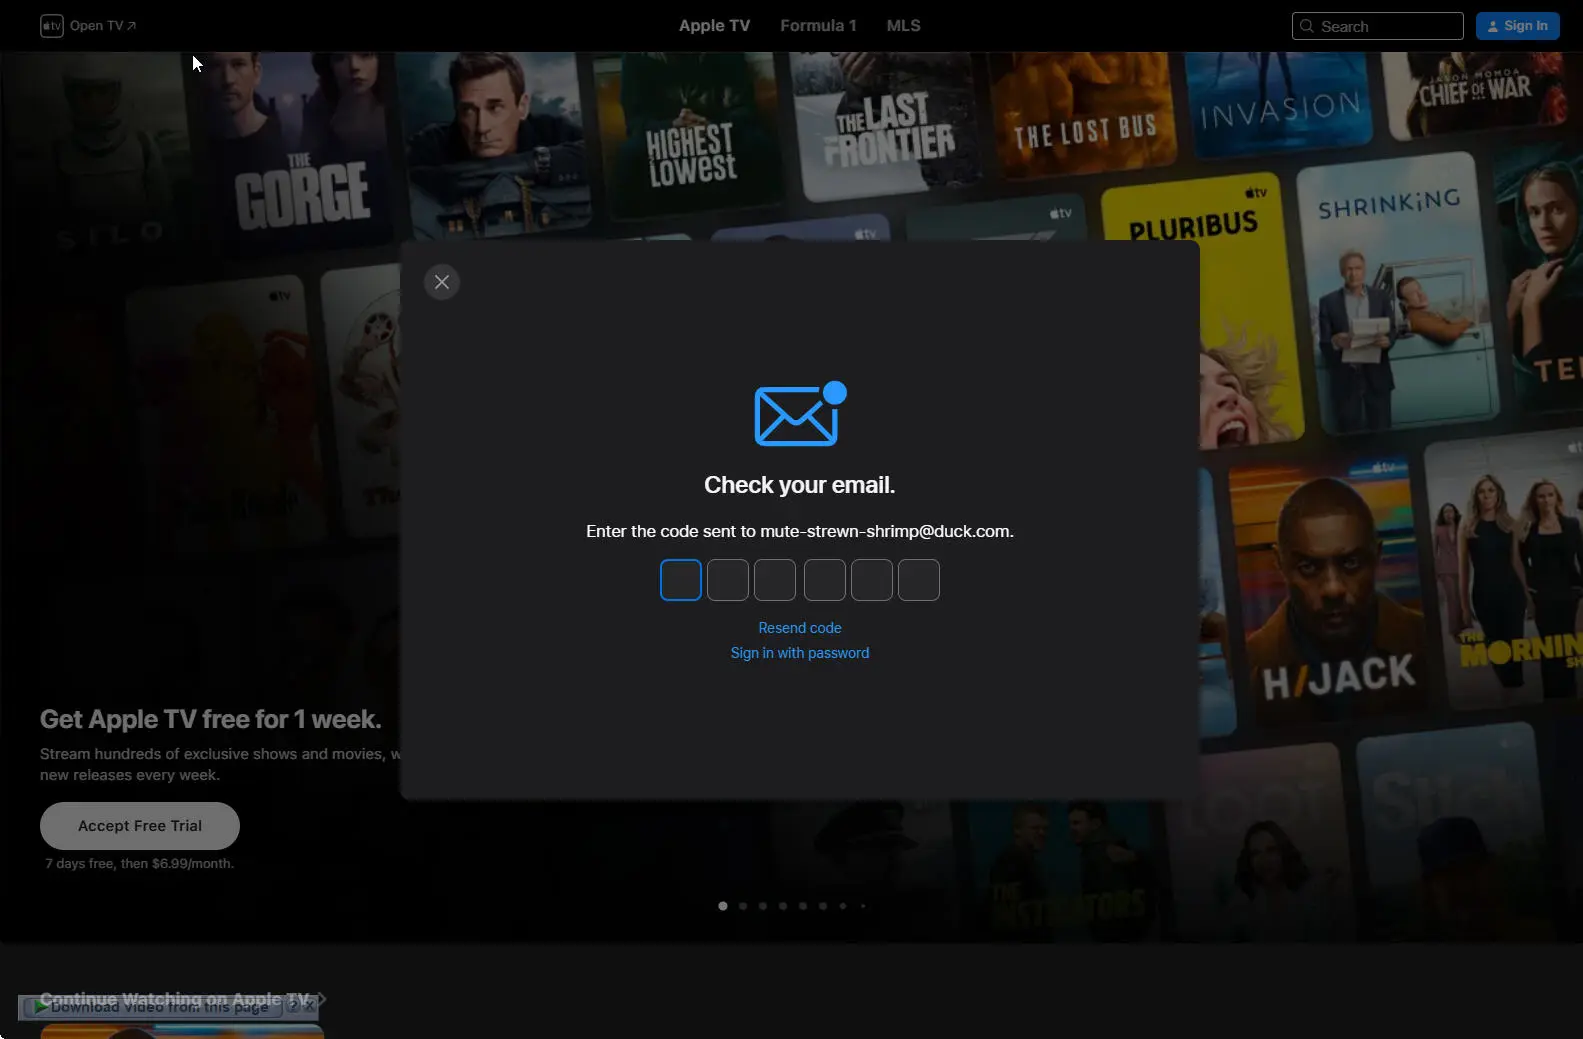Open The Lost Bus poster
The image size is (1583, 1039).
1085,115
